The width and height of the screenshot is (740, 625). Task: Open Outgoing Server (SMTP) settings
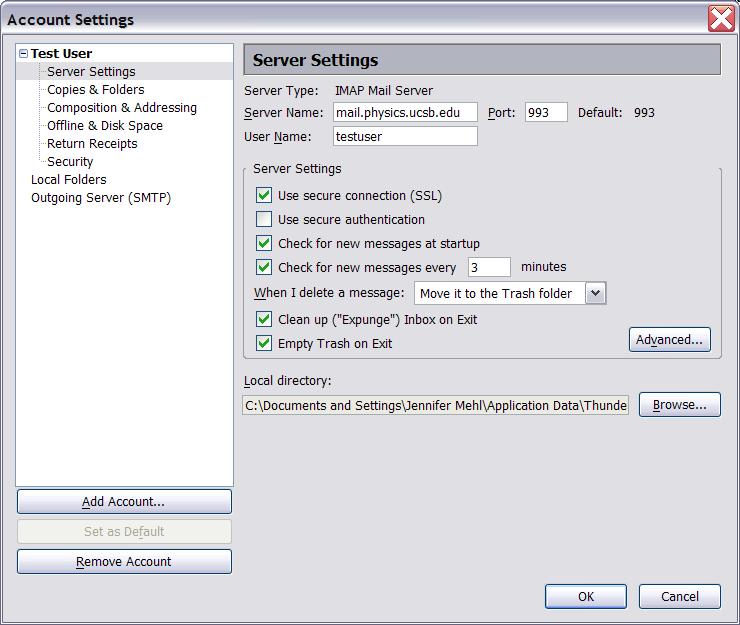pos(100,197)
